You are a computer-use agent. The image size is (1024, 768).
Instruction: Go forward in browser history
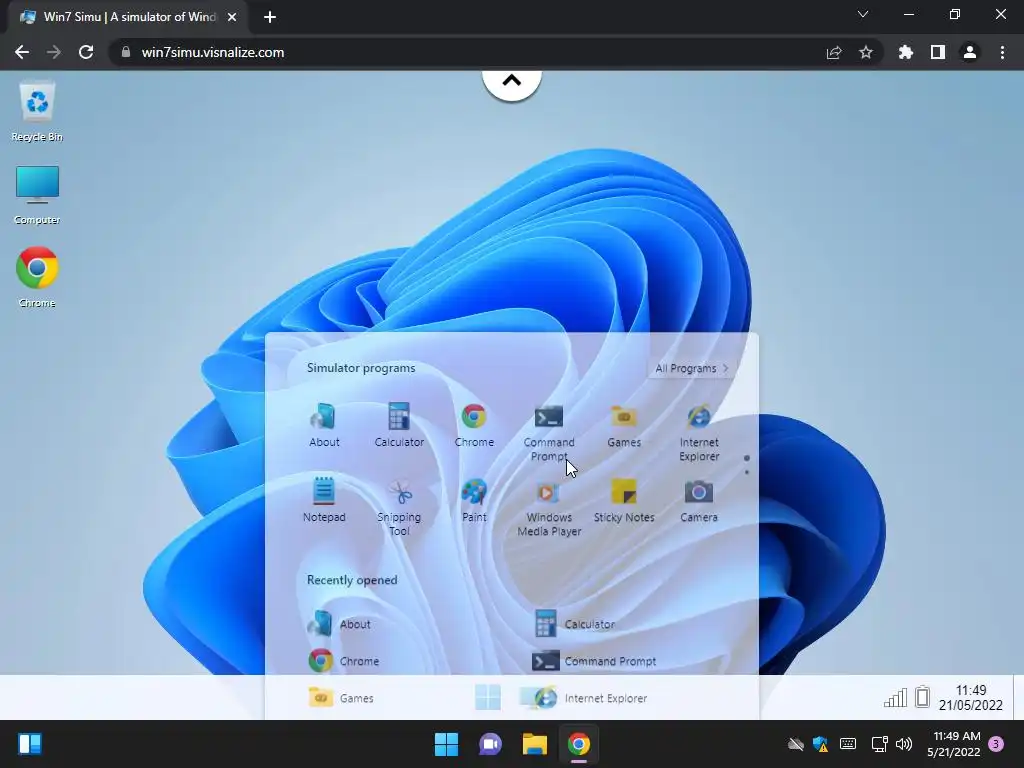[54, 52]
